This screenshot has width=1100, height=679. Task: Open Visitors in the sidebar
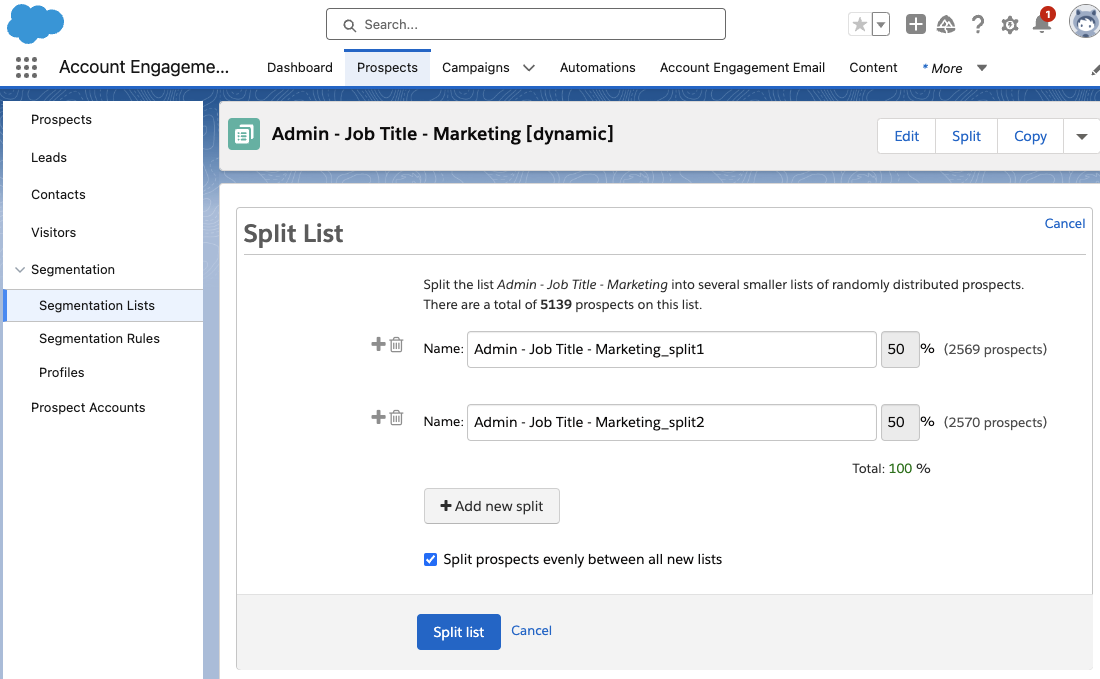tap(53, 232)
